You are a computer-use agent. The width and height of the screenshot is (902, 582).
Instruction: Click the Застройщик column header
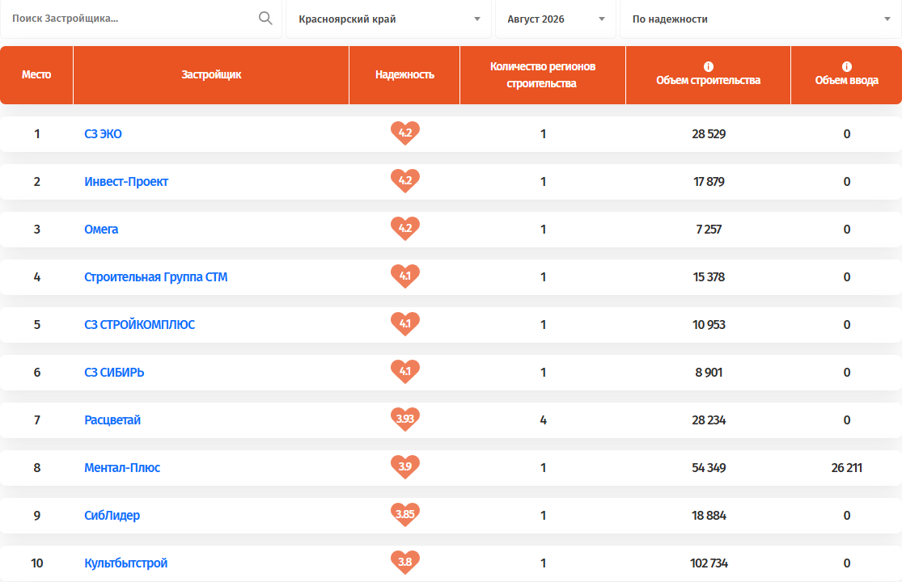coord(211,75)
